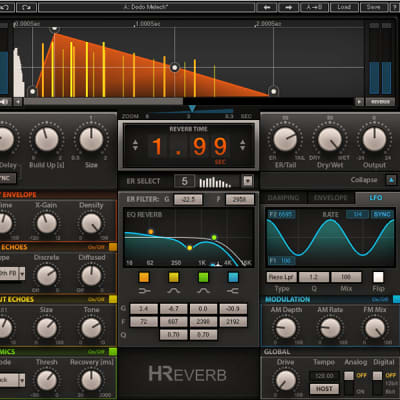Toggle the orange Echoes section On/Off
400x400 pixels.
click(113, 247)
